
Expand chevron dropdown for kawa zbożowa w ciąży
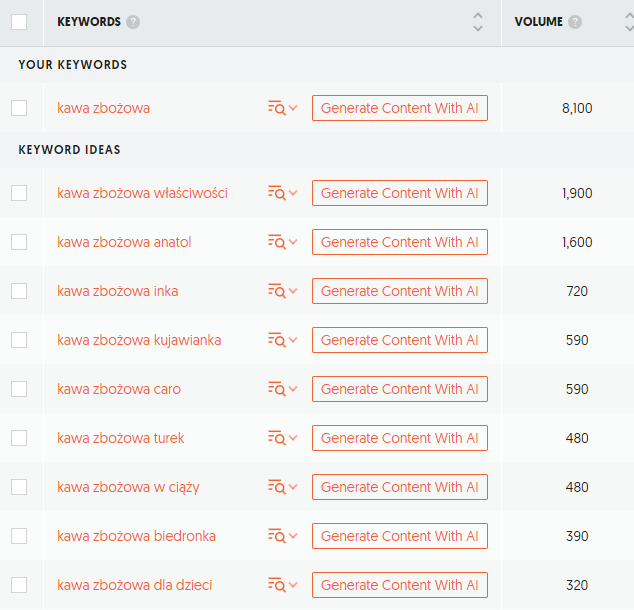click(294, 487)
